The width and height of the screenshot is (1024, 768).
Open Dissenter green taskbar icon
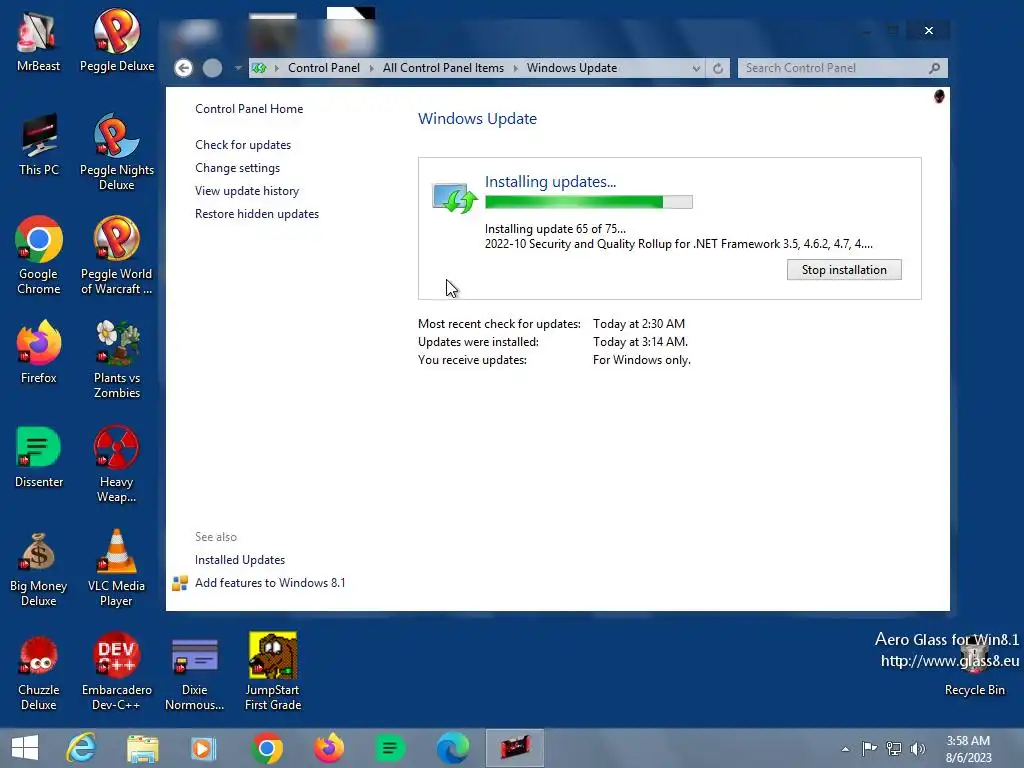[390, 748]
